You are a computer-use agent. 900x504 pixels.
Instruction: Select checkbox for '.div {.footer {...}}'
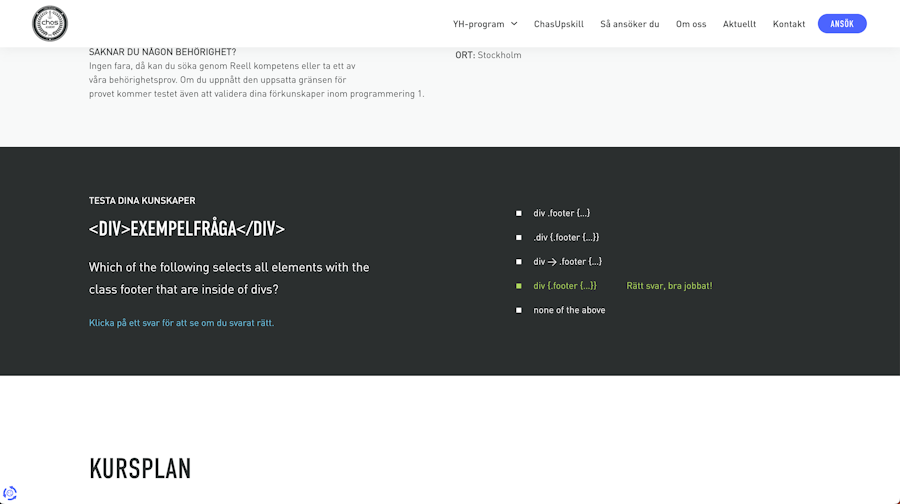519,237
